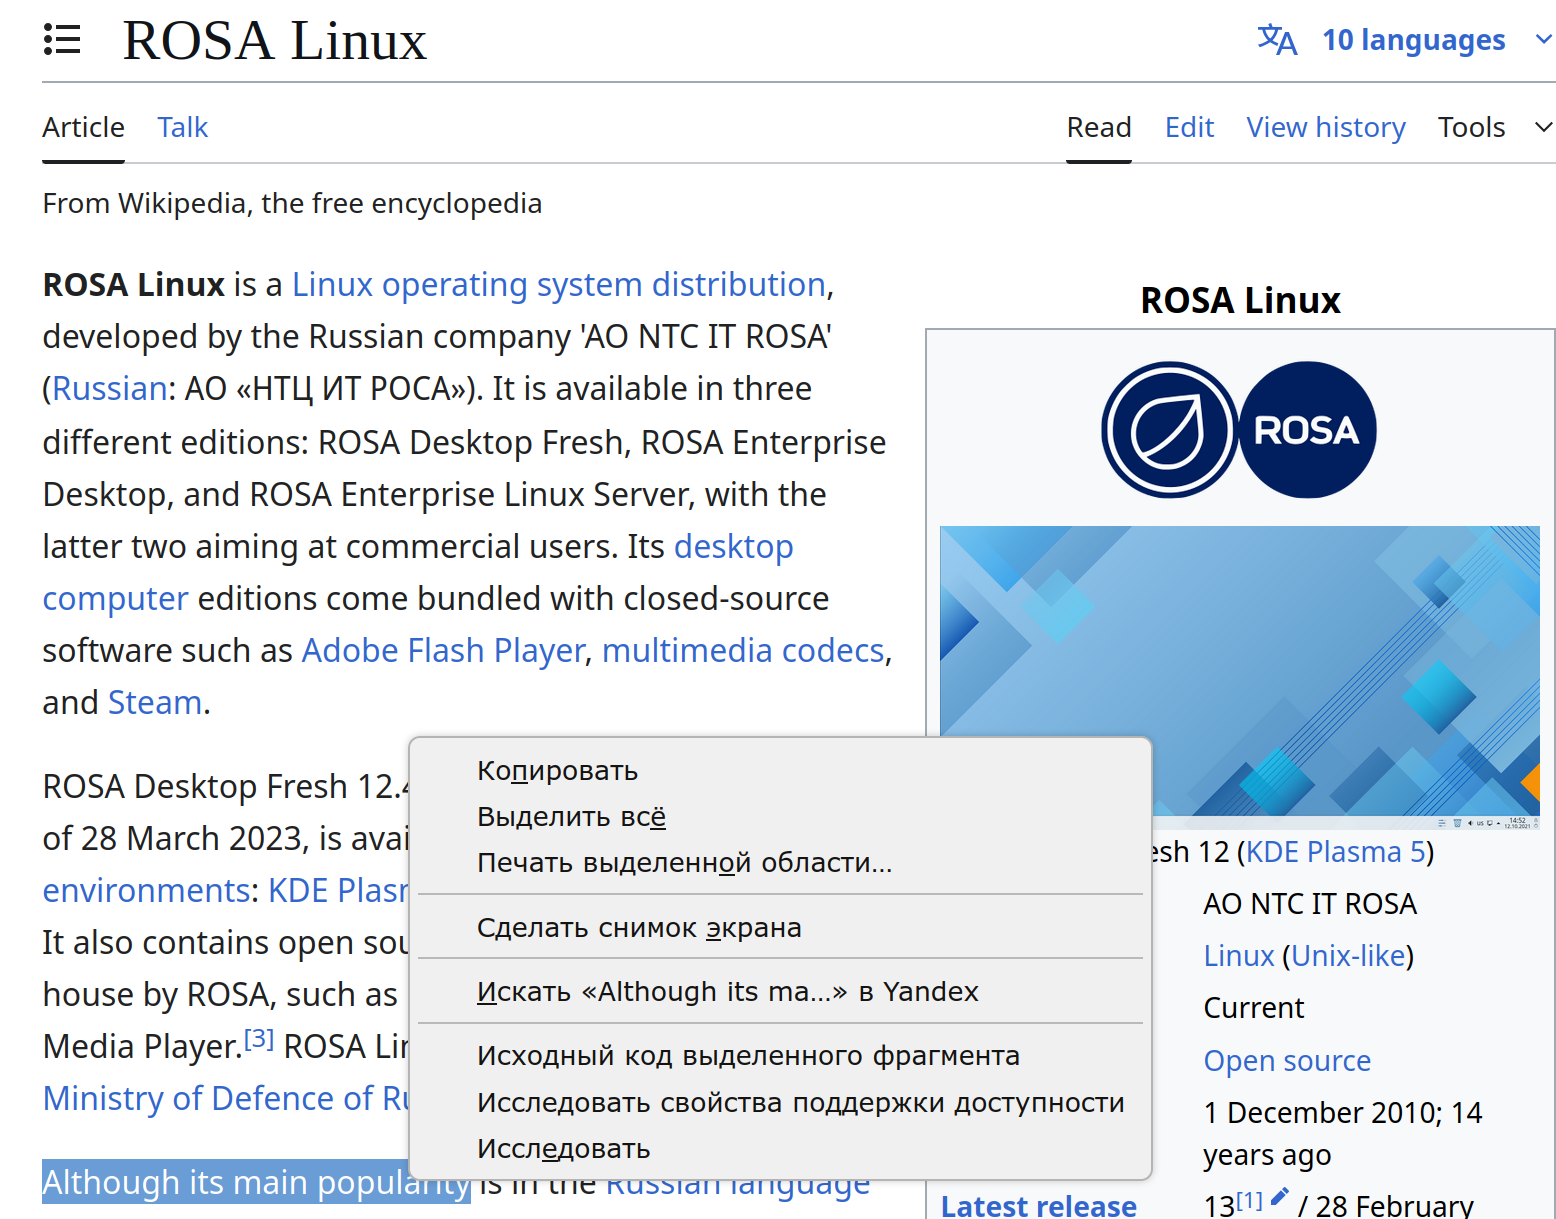Click Печать выделенной области menu item
The height and width of the screenshot is (1219, 1556).
(x=684, y=863)
